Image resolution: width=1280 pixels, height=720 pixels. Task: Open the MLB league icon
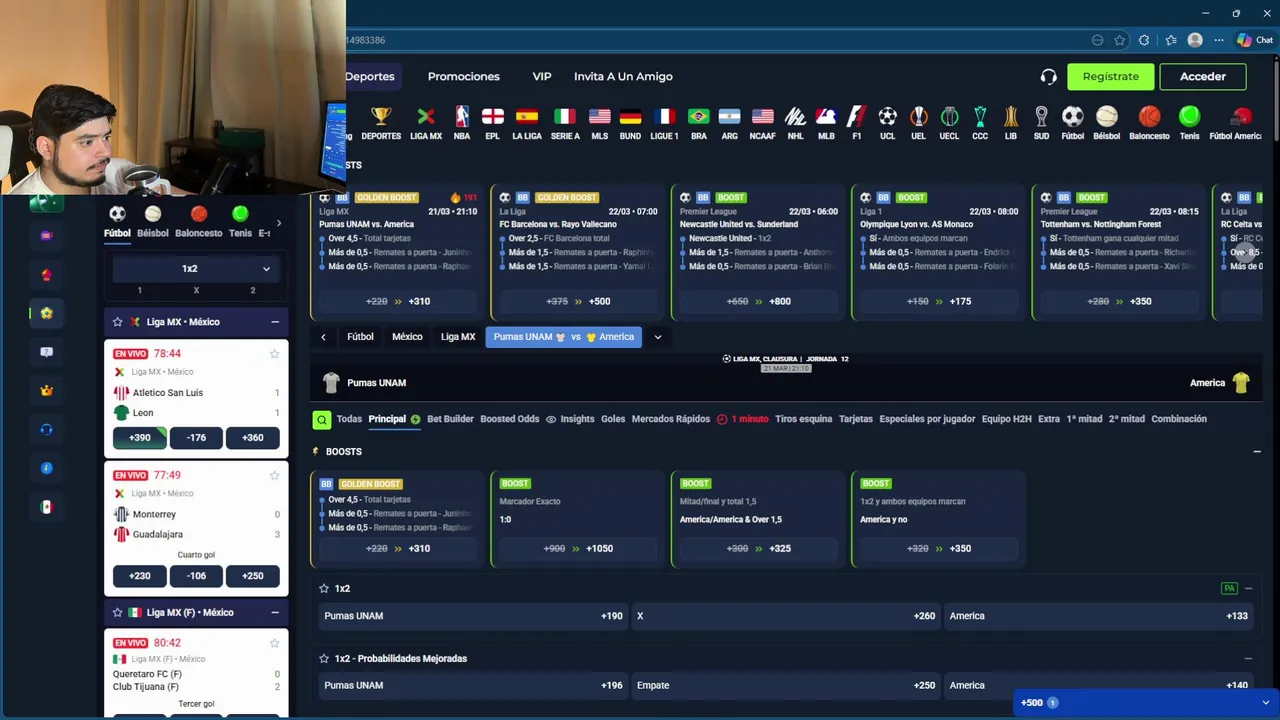[826, 117]
